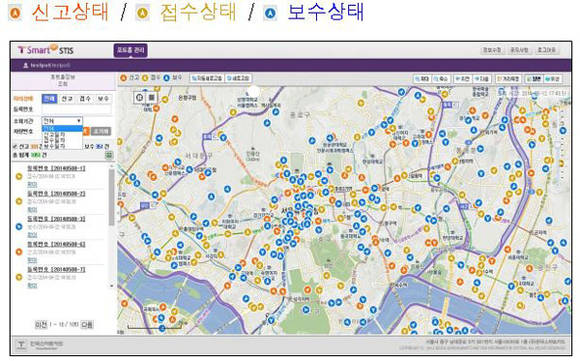Click the green Excel export icon

point(109,155)
